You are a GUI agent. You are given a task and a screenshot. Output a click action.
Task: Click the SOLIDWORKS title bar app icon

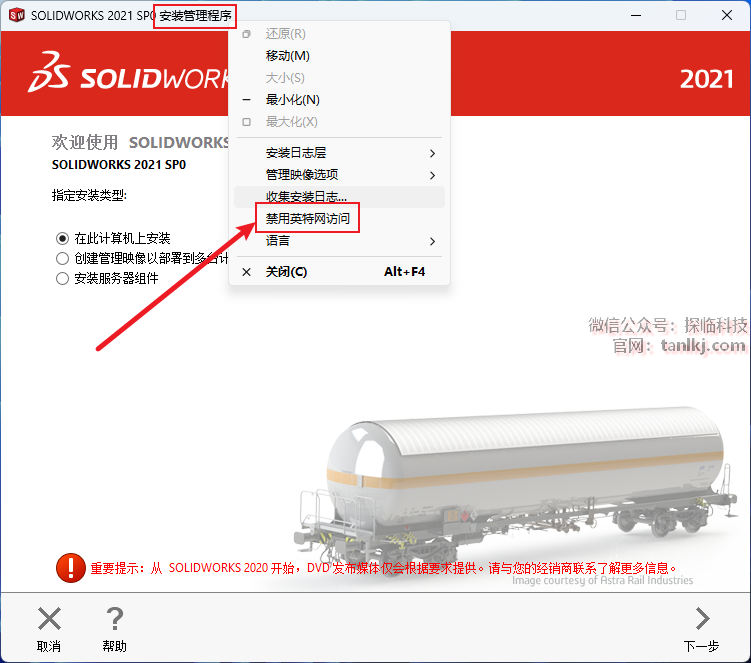17,15
